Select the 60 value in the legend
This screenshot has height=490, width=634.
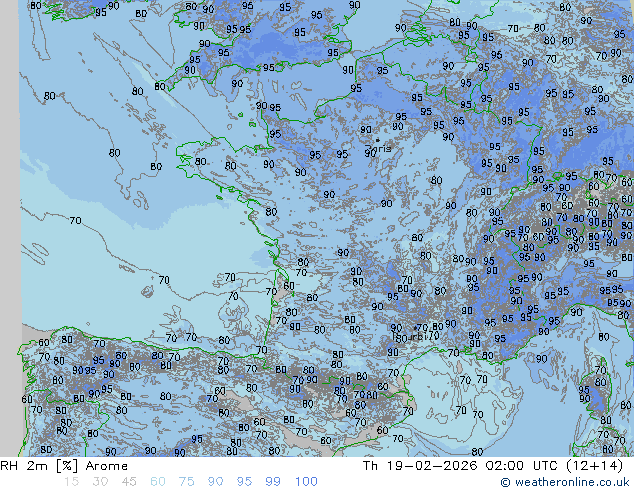coord(158,482)
